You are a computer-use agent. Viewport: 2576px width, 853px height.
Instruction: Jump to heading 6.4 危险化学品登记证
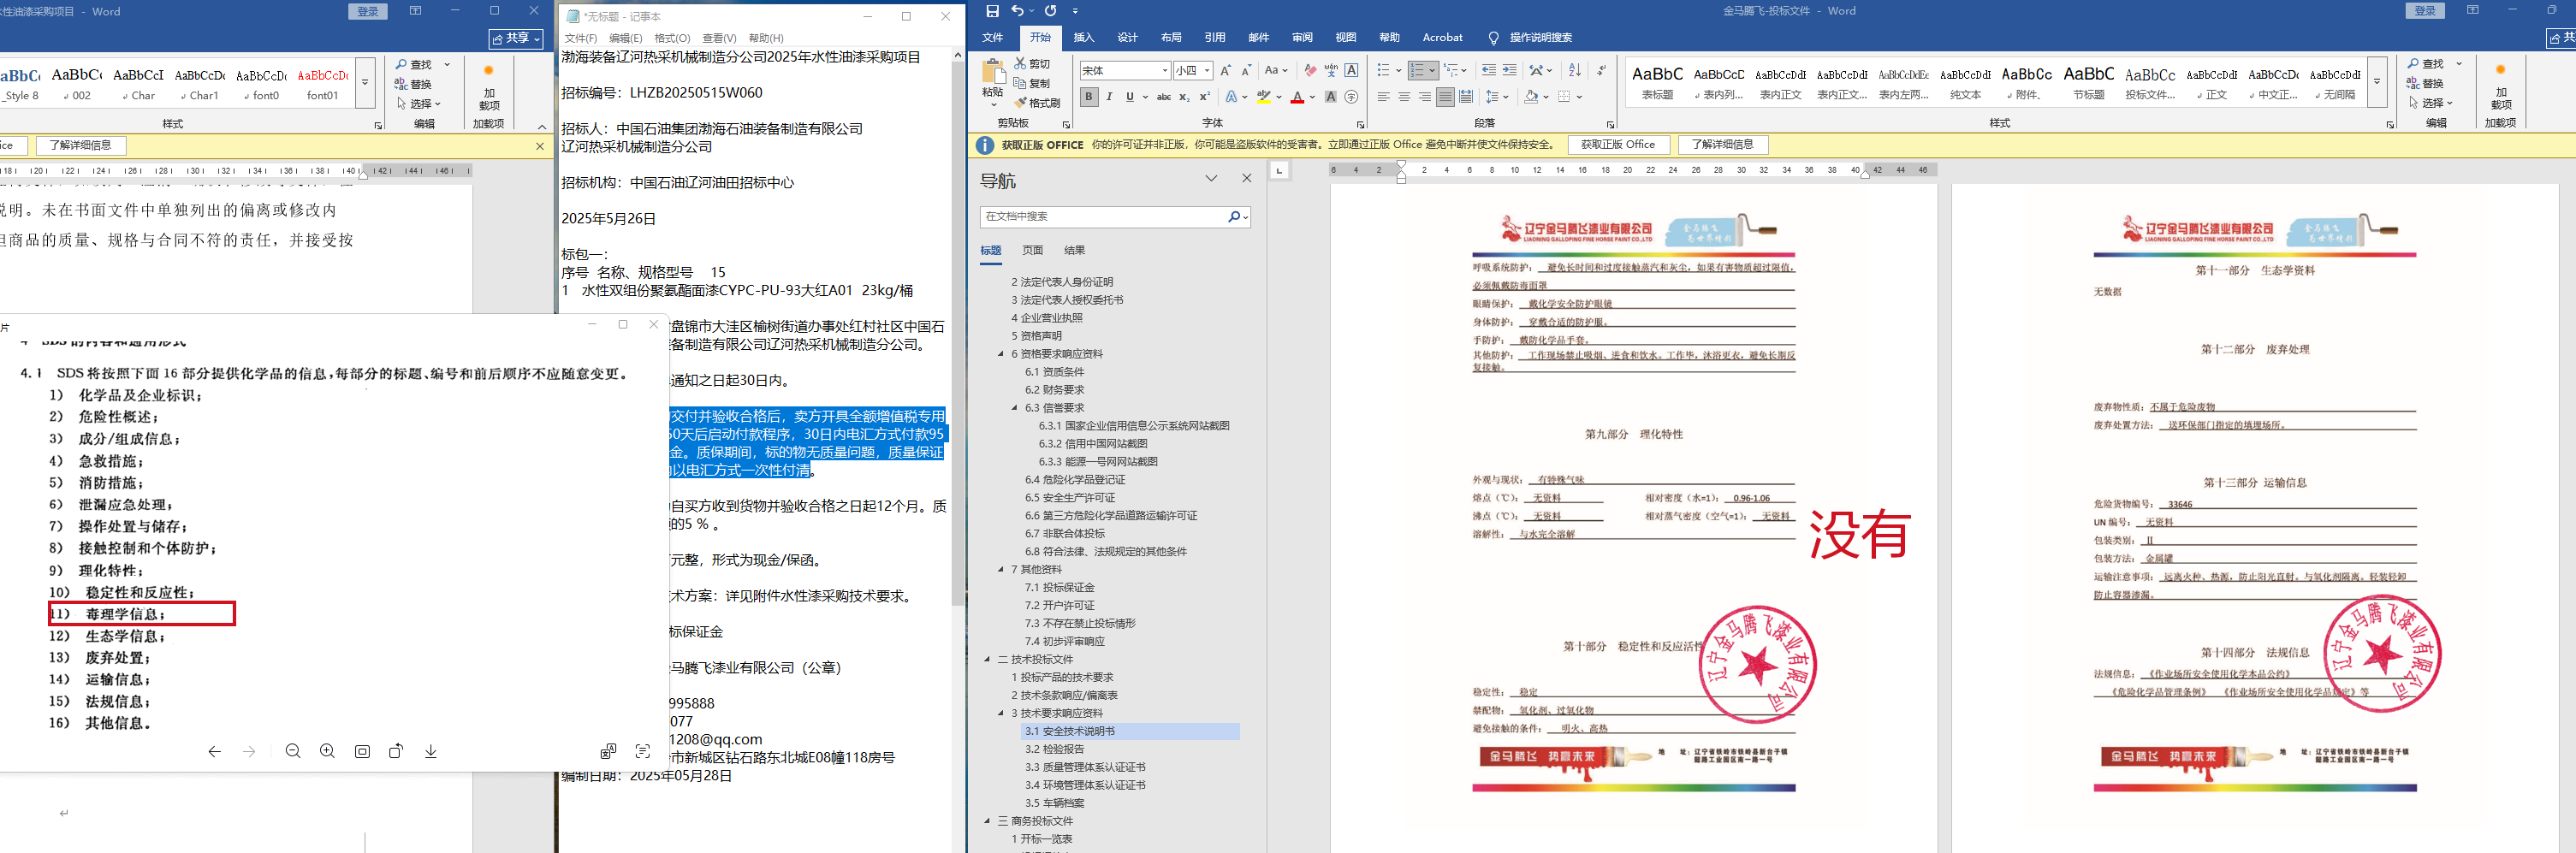(1074, 480)
